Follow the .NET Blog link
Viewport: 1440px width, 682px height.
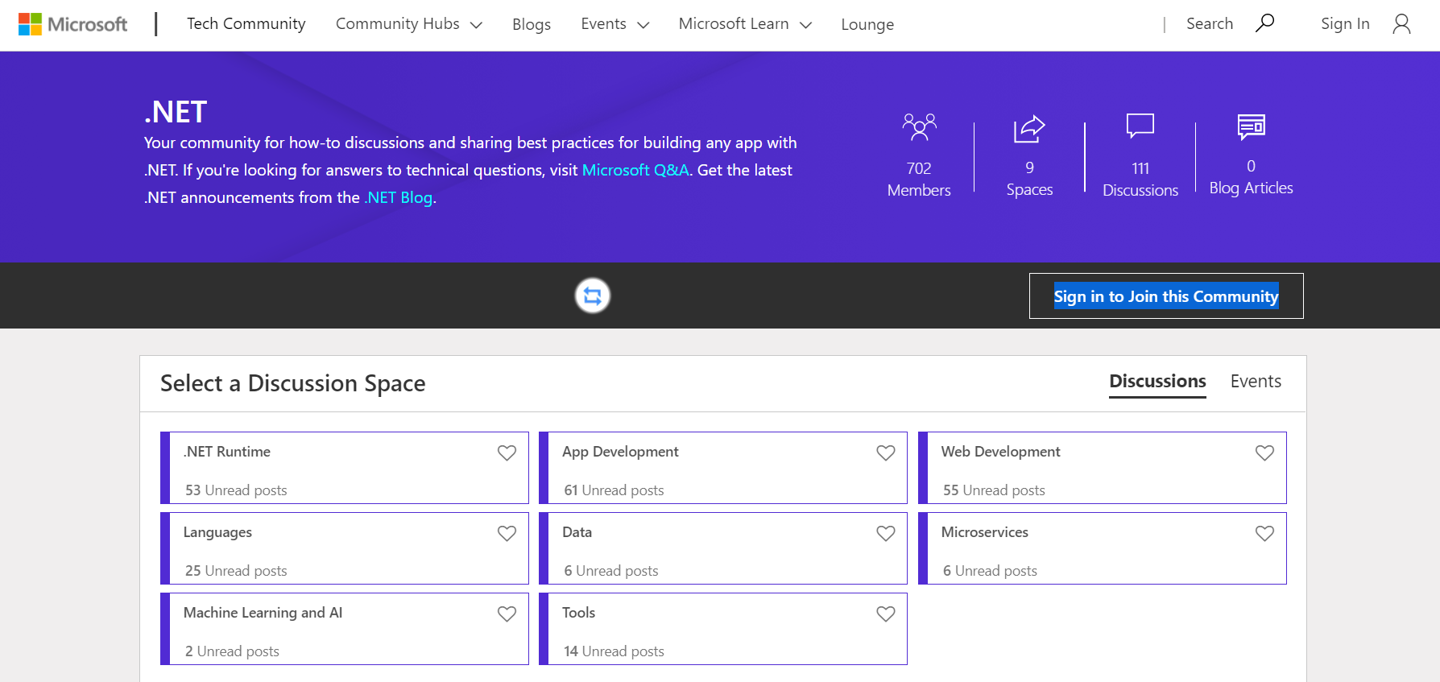pyautogui.click(x=399, y=197)
